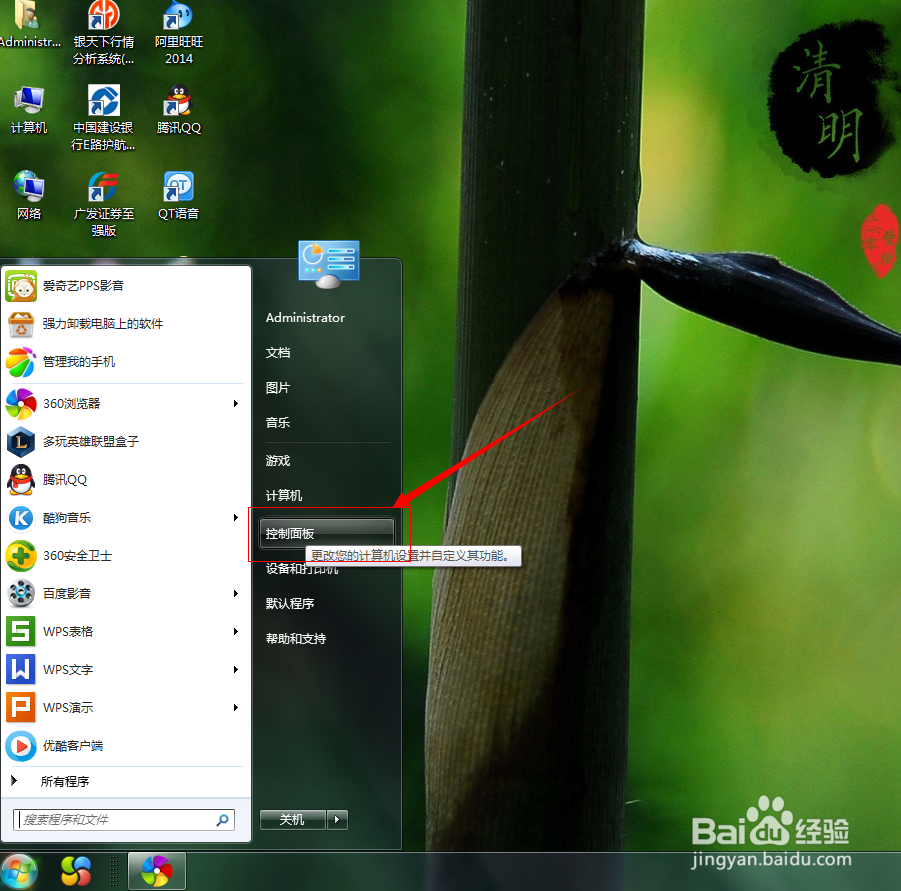
Task: Expand 360浏览器 jump list arrow
Action: coord(236,403)
